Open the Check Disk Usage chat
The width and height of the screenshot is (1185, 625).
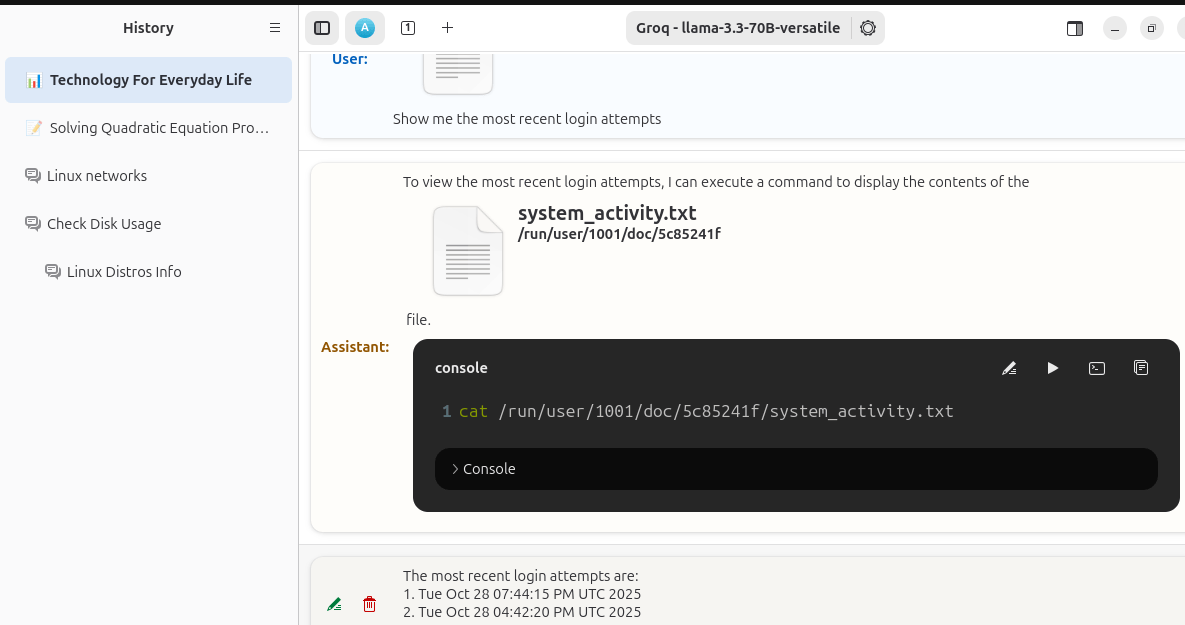[x=104, y=224]
